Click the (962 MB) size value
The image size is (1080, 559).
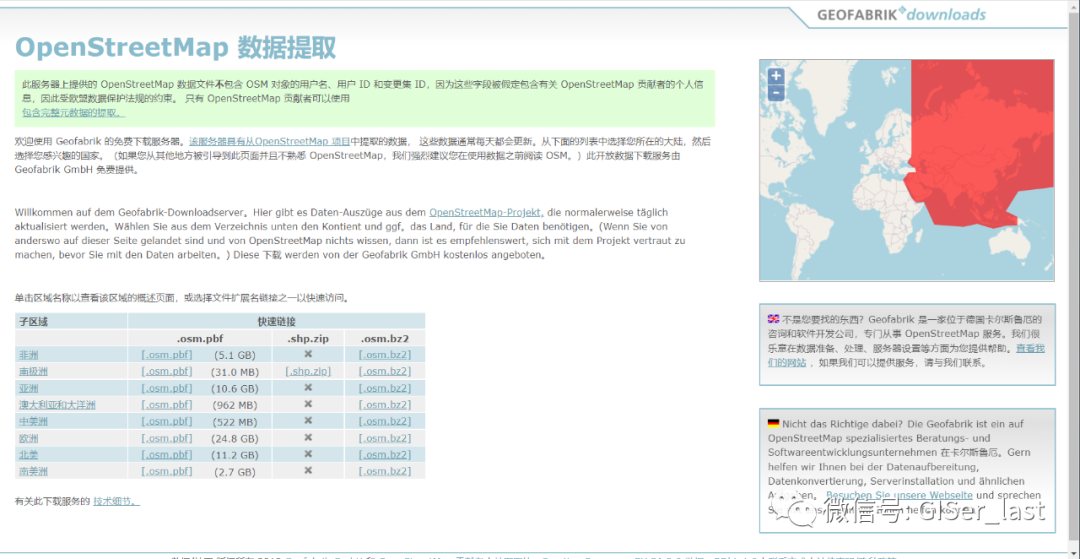[x=234, y=405]
